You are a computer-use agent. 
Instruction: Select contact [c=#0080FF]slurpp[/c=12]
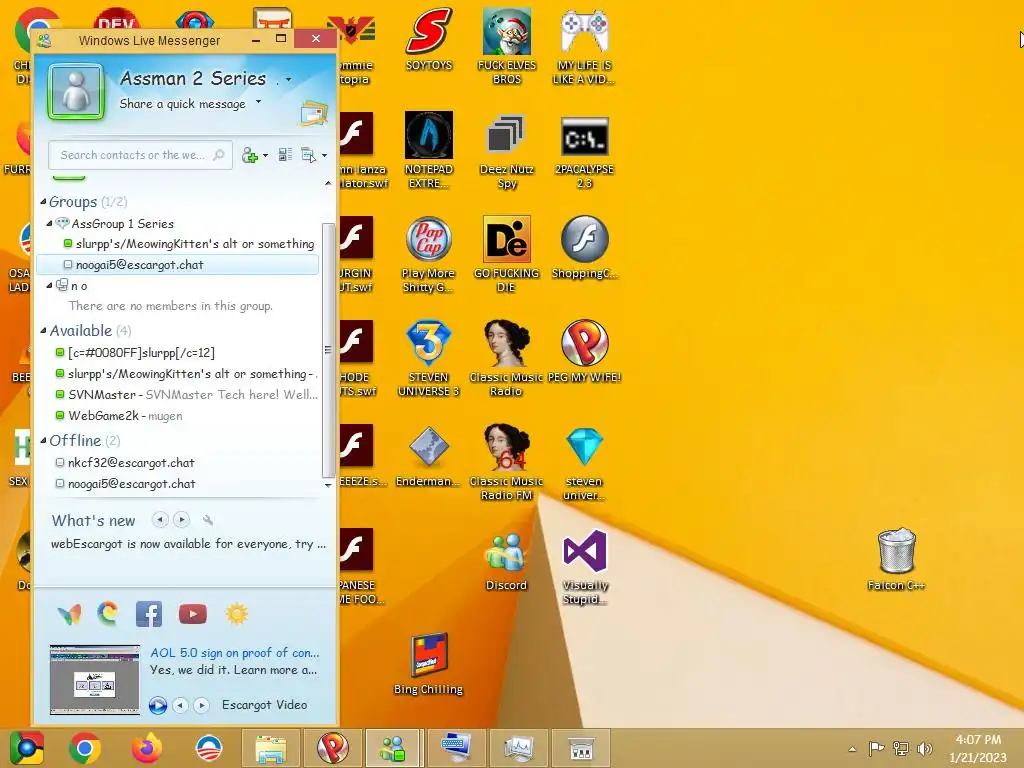pos(141,353)
